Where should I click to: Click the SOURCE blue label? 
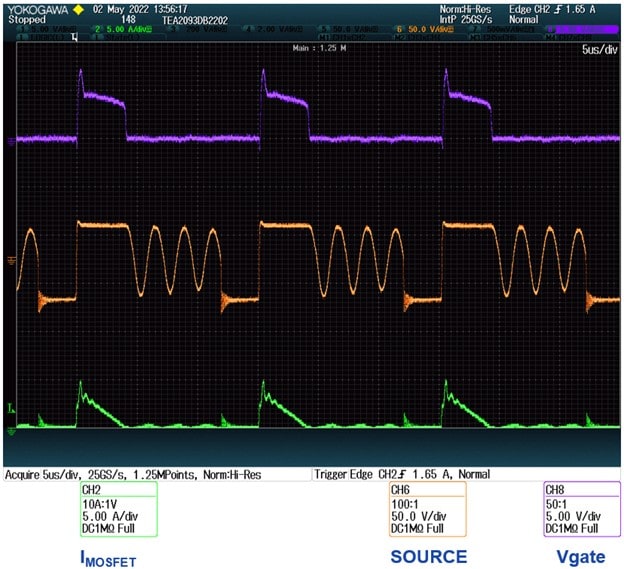(428, 556)
